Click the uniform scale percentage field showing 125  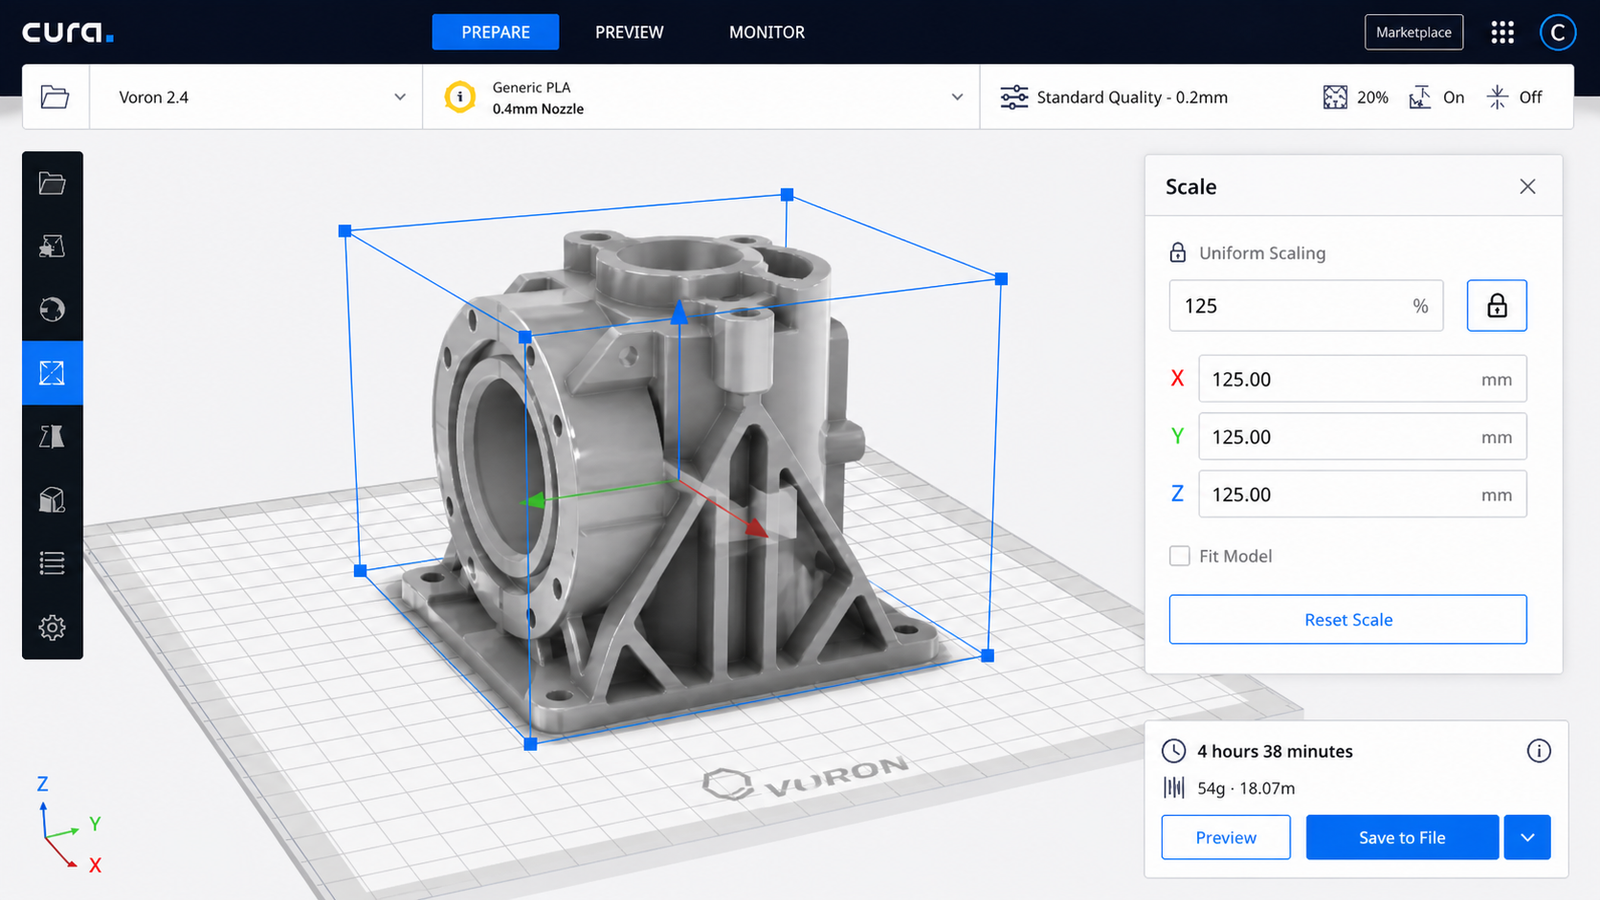tap(1306, 306)
